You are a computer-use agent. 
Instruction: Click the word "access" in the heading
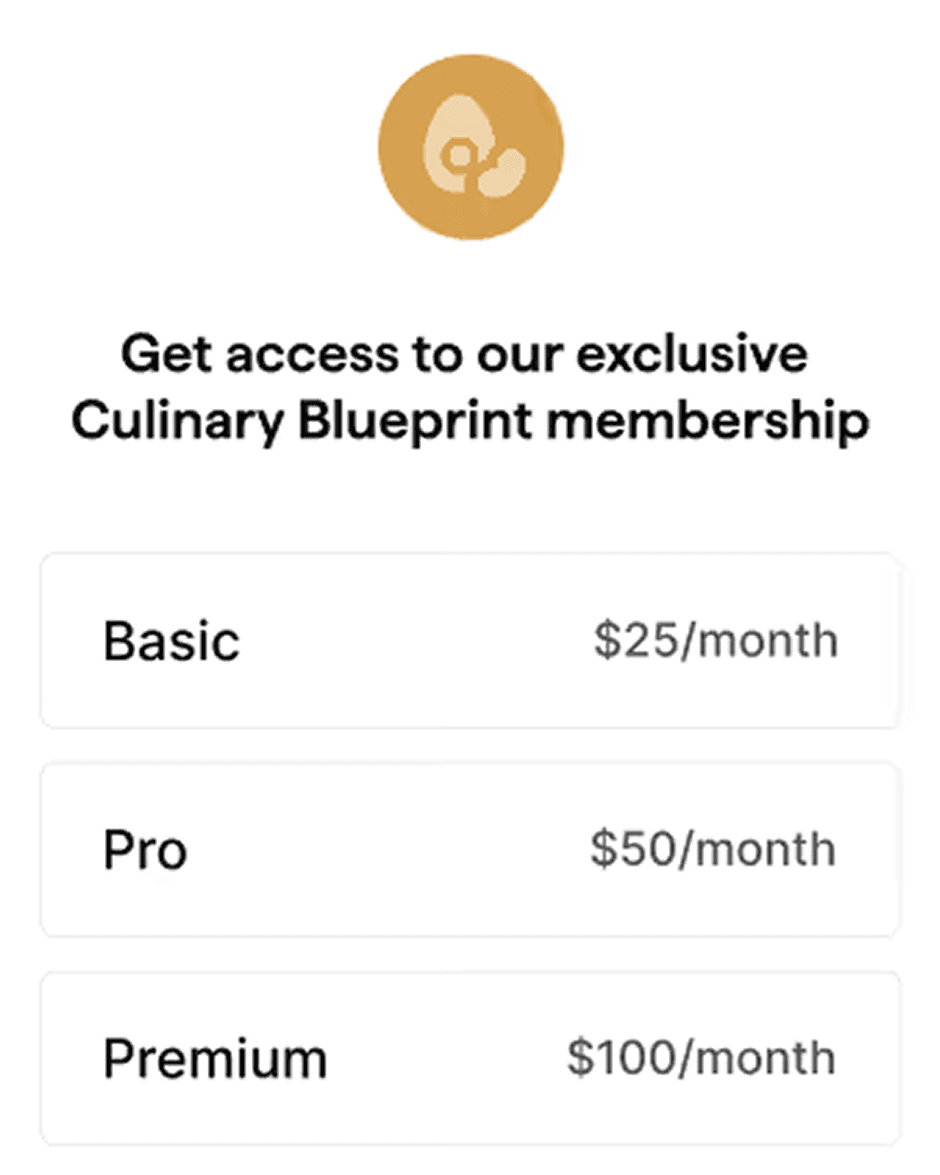pos(313,356)
